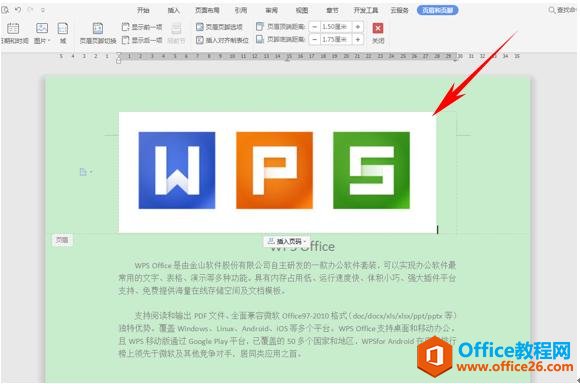580x384 pixels.
Task: Open the 章节 (Section) tab
Action: pyautogui.click(x=332, y=10)
